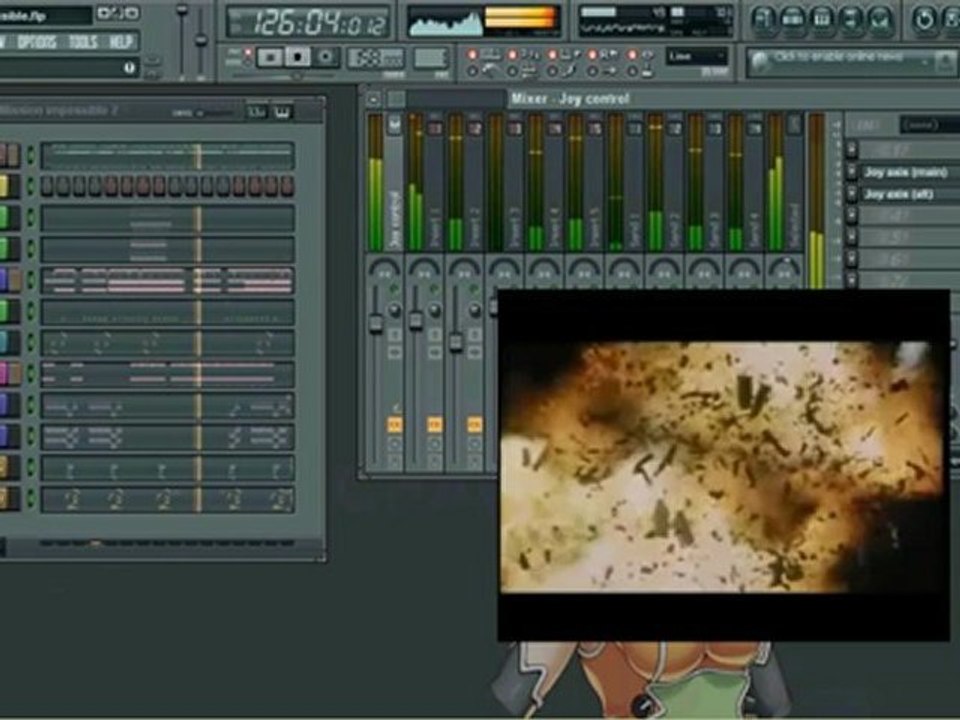Open the Line snap dropdown

point(697,57)
